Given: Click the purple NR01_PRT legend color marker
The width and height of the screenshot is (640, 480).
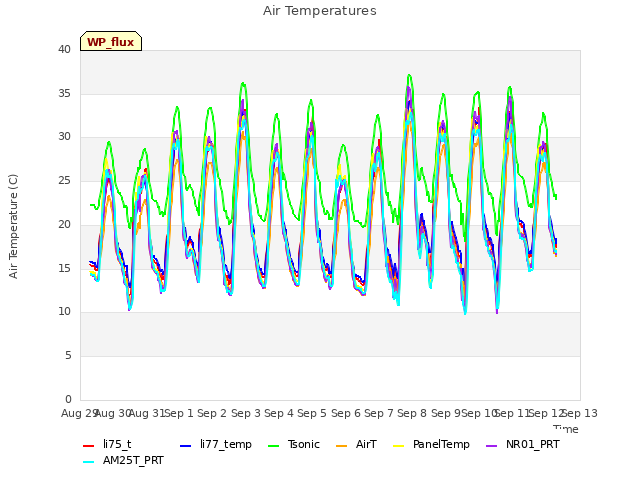Looking at the screenshot, I should 492,446.
